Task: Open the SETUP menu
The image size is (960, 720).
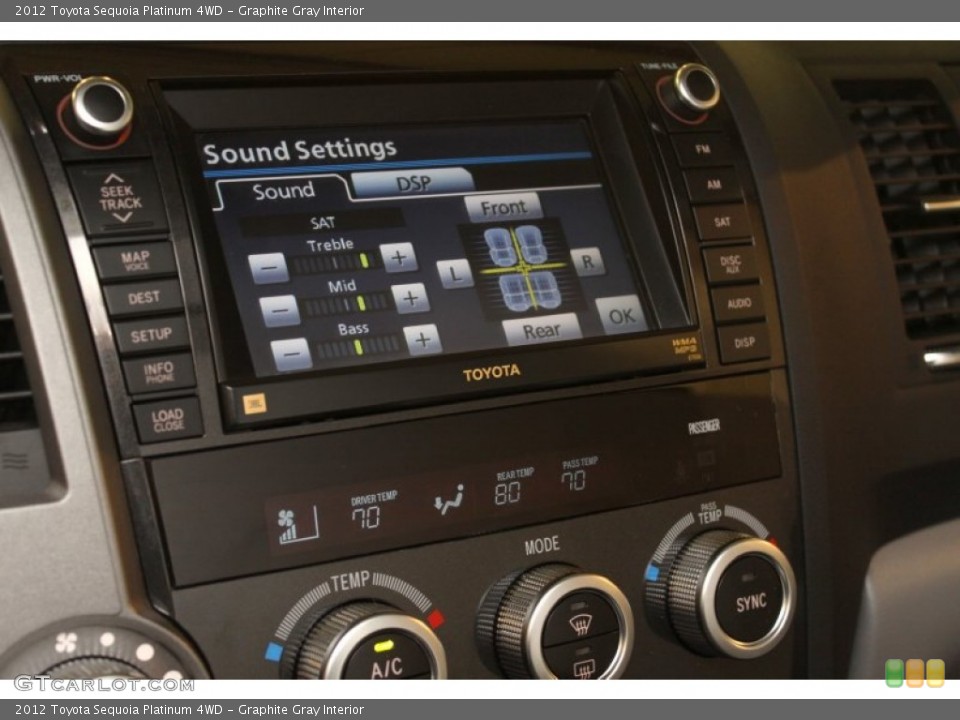Action: click(x=151, y=335)
